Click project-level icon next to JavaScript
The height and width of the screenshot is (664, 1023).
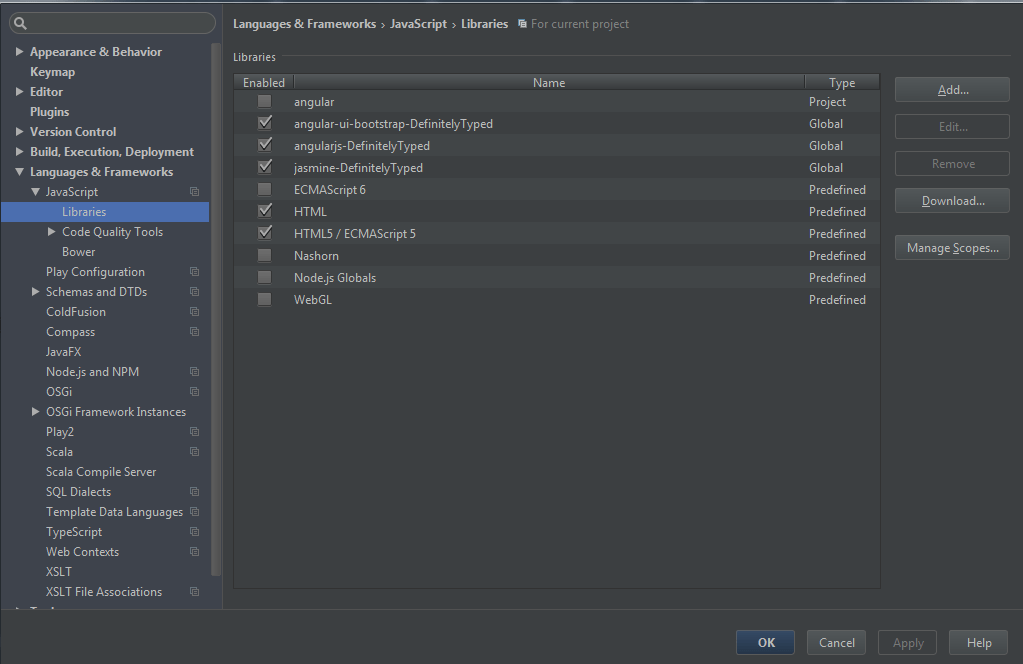pos(194,192)
